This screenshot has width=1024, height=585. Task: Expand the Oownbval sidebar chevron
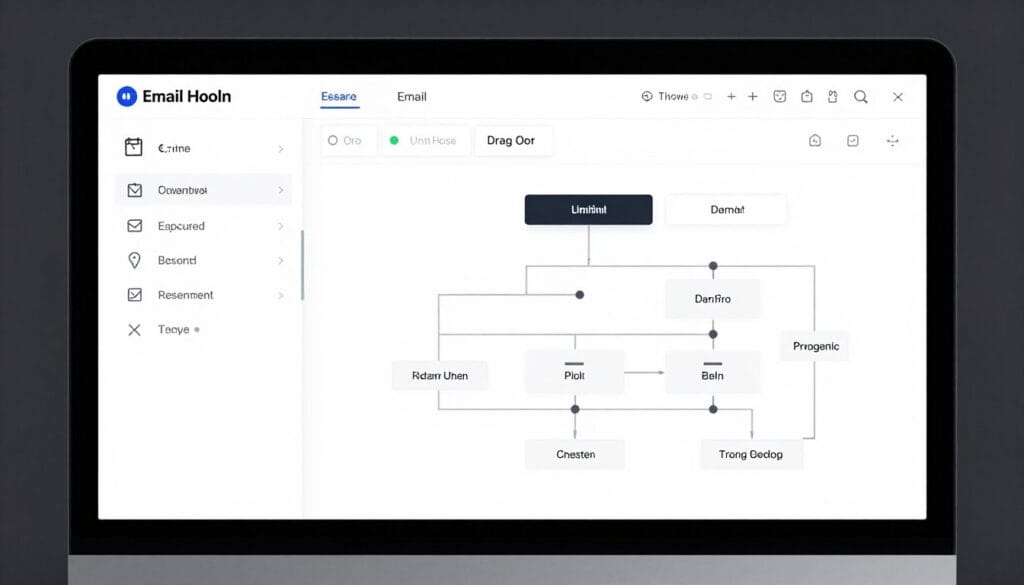click(x=281, y=190)
